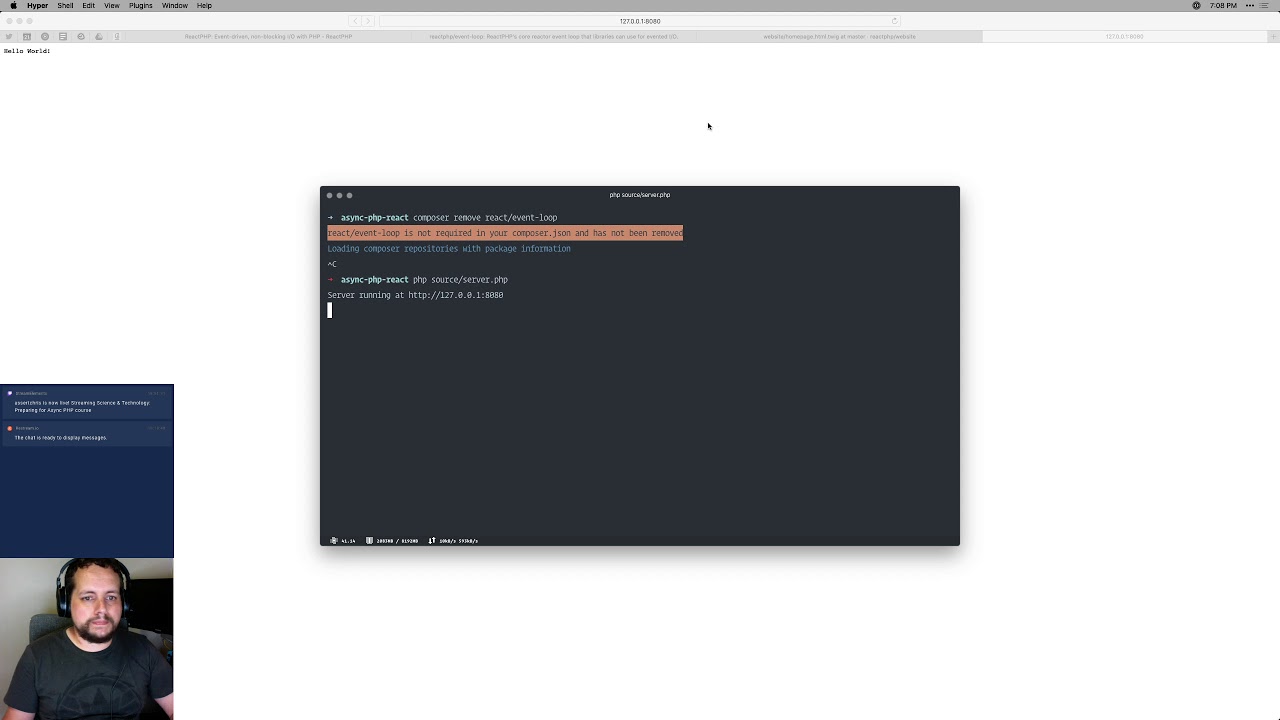Click the browser back arrow button
Screen dimensions: 1280x720
click(x=354, y=21)
